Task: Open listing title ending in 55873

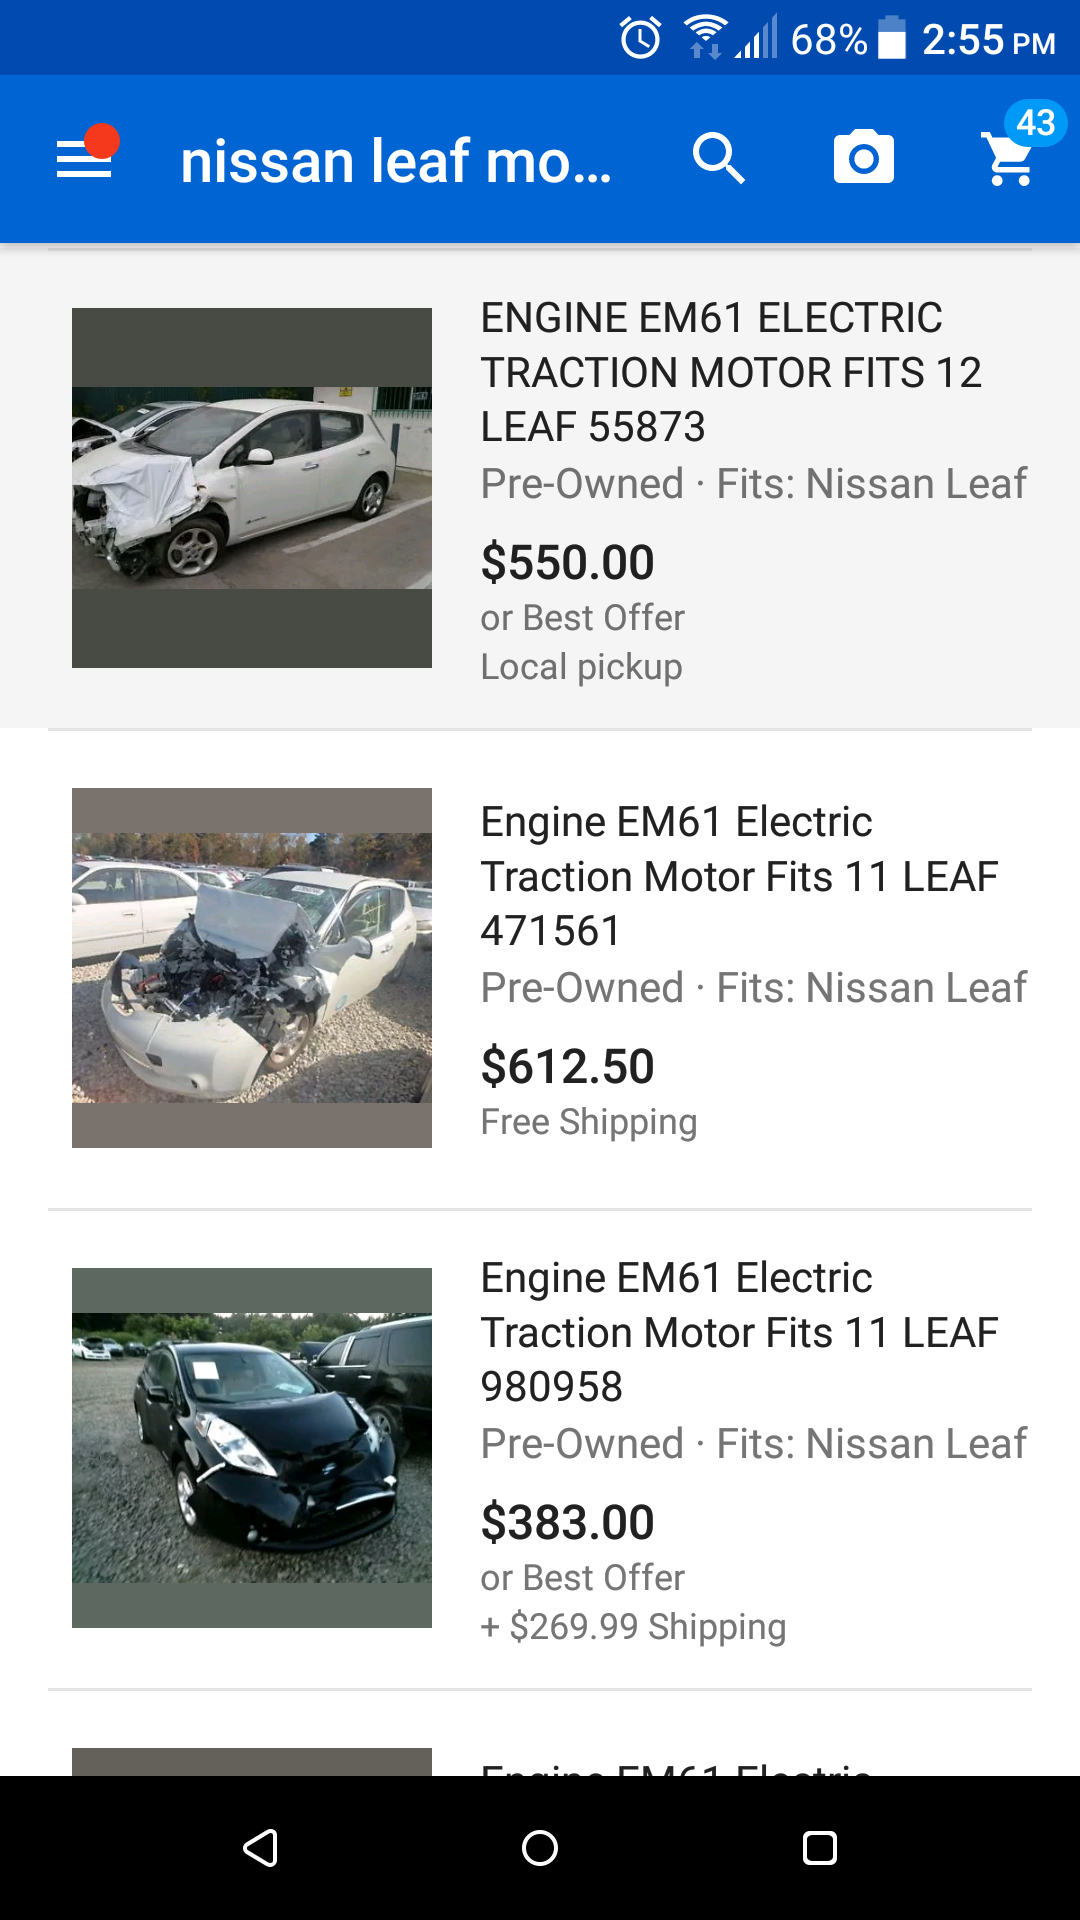Action: (730, 372)
